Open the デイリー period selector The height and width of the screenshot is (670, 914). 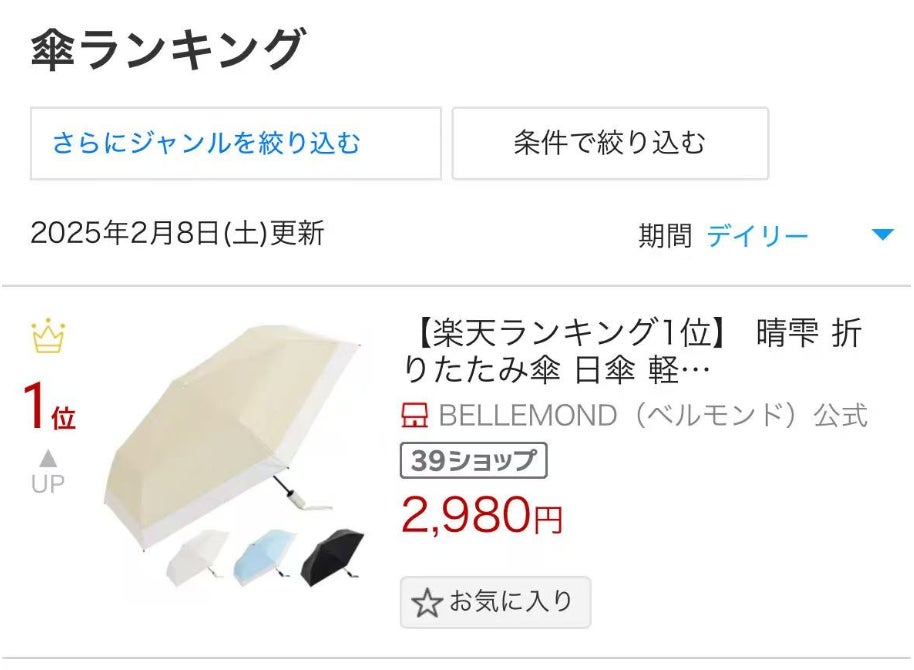point(757,236)
